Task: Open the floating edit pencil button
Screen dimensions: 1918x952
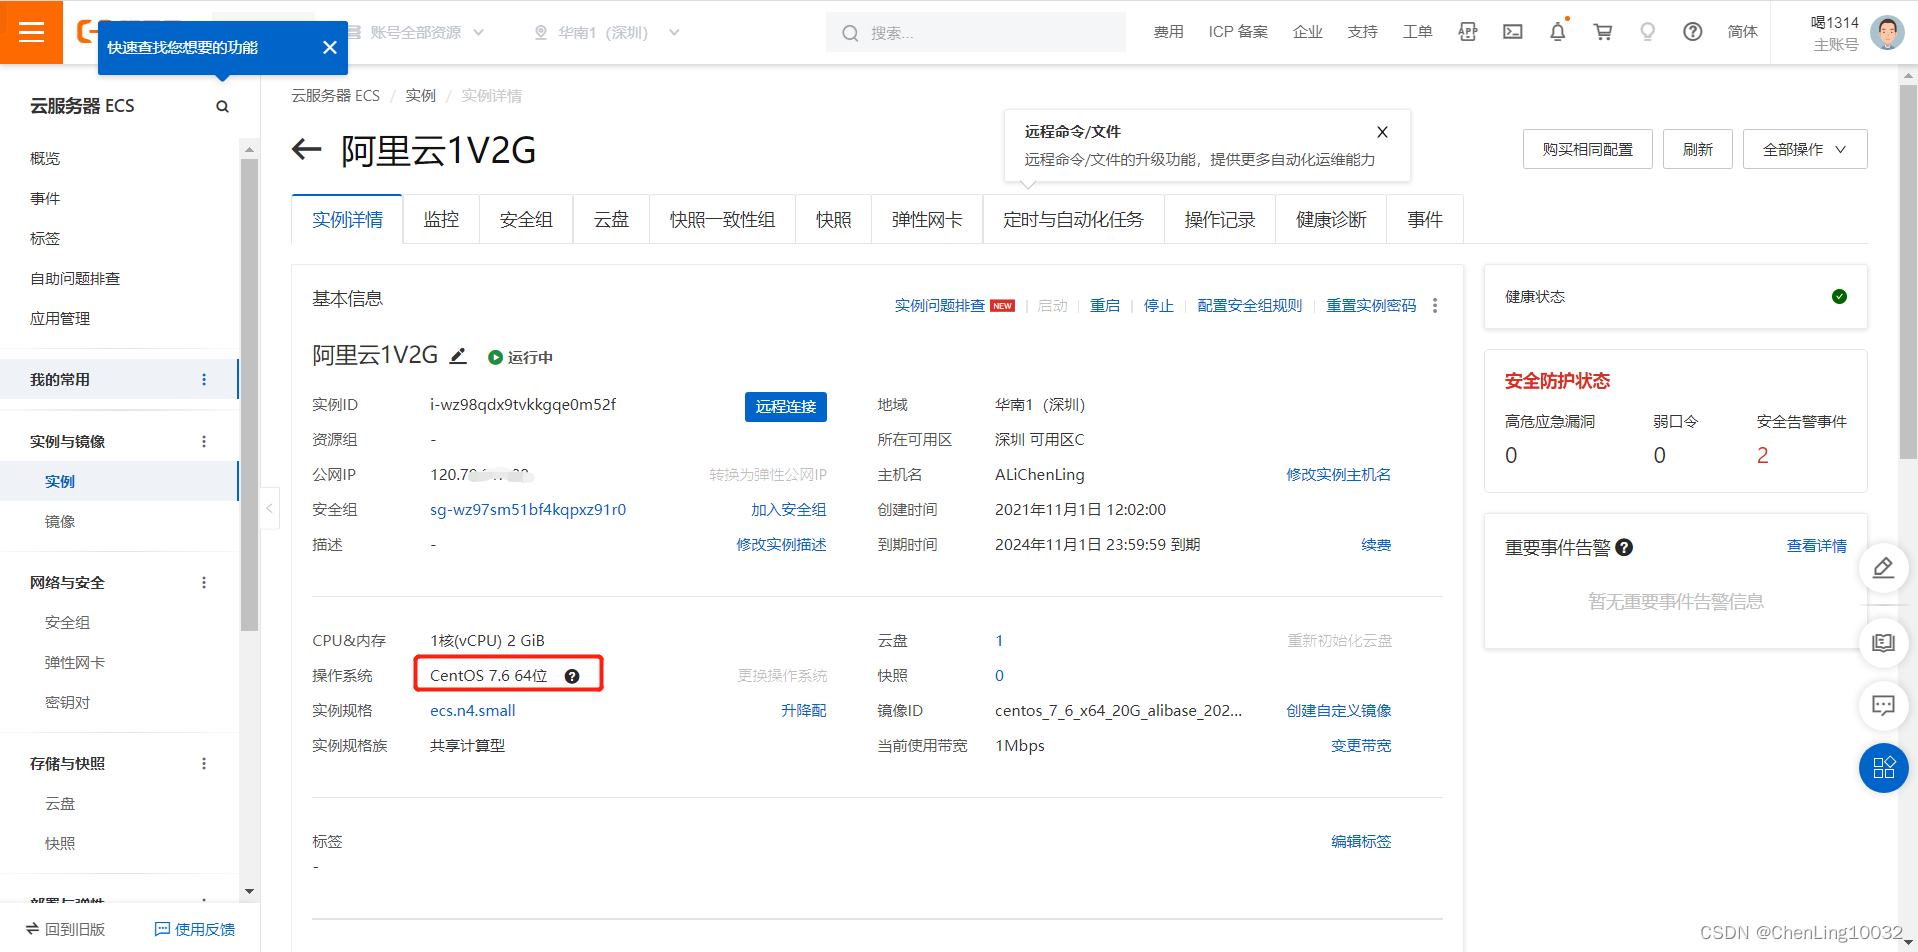Action: point(1884,567)
